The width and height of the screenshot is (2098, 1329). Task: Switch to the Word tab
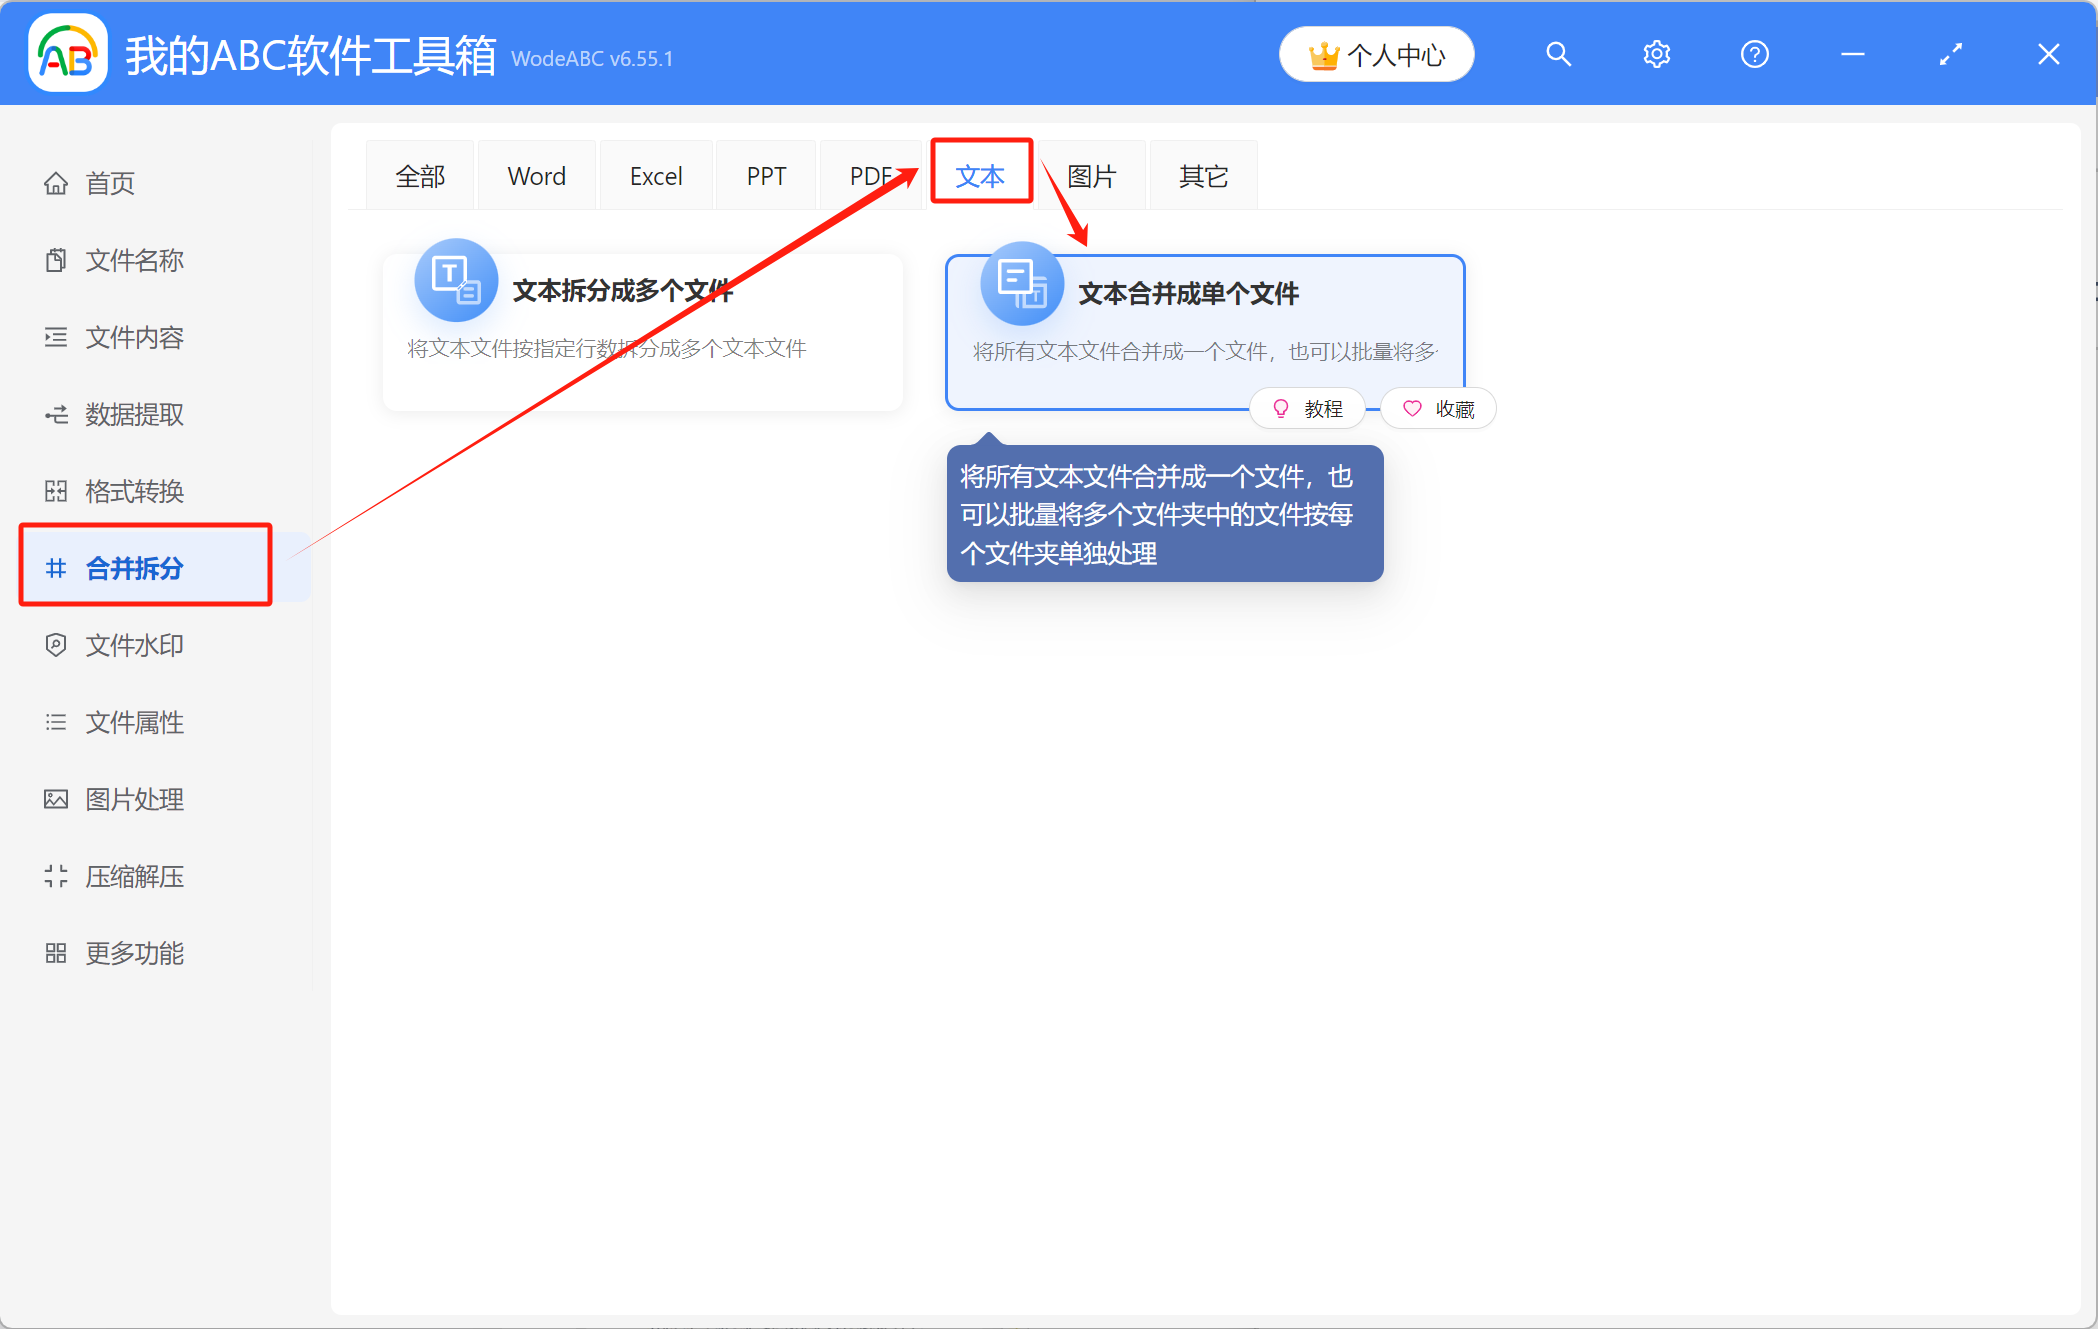[536, 174]
